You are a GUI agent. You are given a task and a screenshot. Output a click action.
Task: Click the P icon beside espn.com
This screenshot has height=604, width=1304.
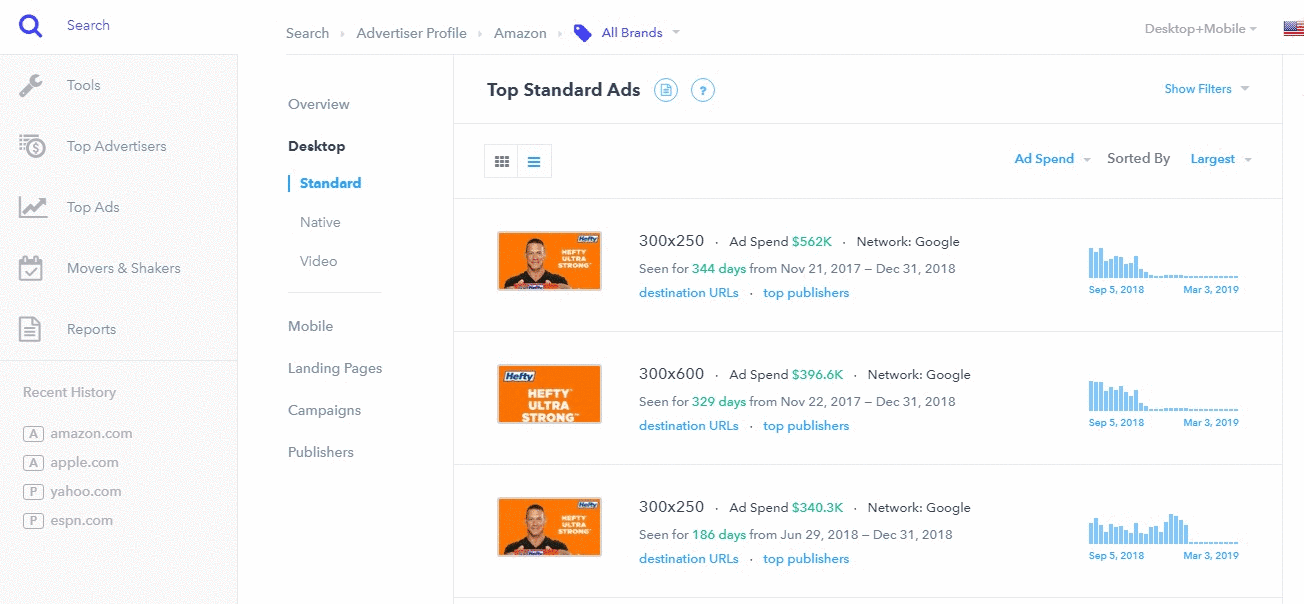(x=34, y=521)
